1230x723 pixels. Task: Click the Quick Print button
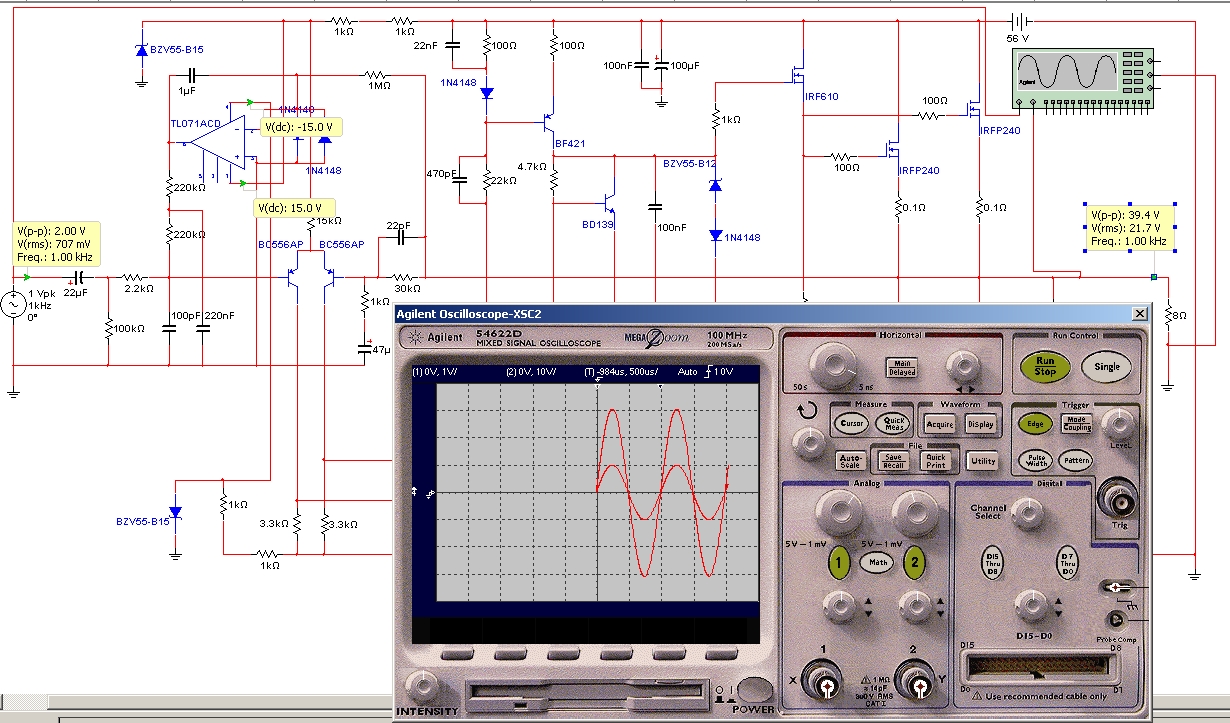pyautogui.click(x=935, y=461)
